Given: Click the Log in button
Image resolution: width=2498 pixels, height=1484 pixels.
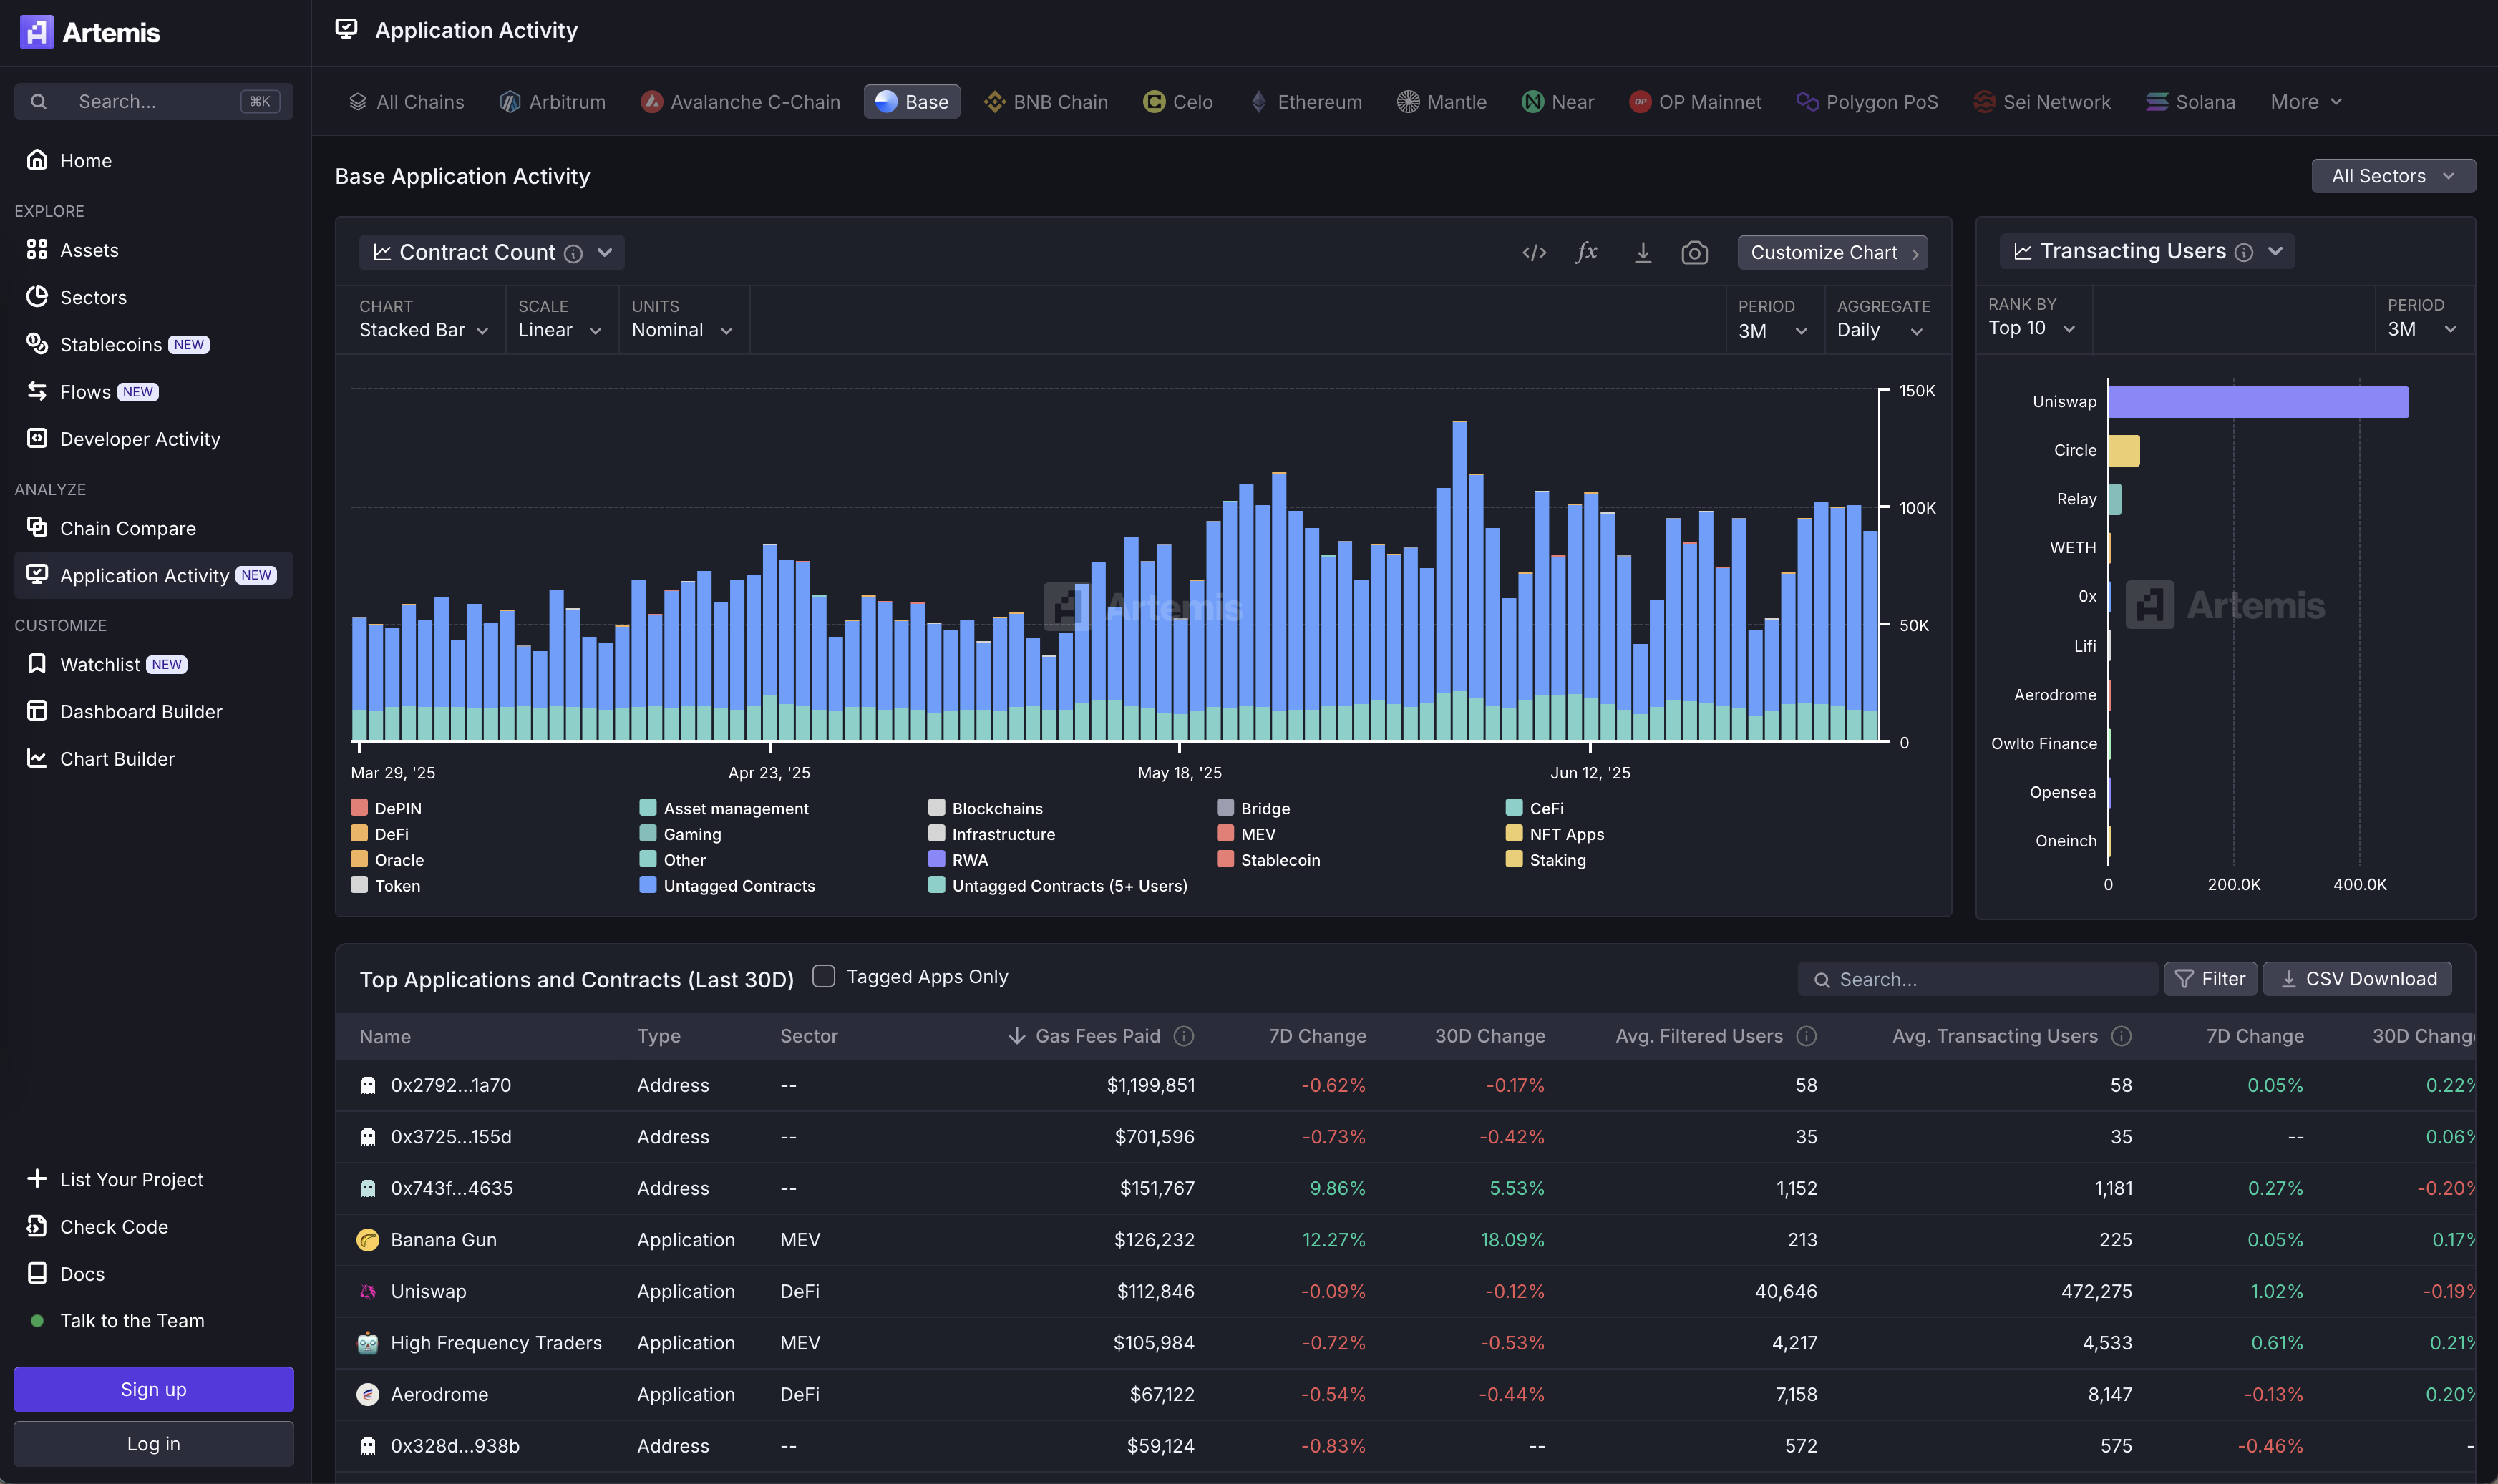Looking at the screenshot, I should tap(153, 1443).
